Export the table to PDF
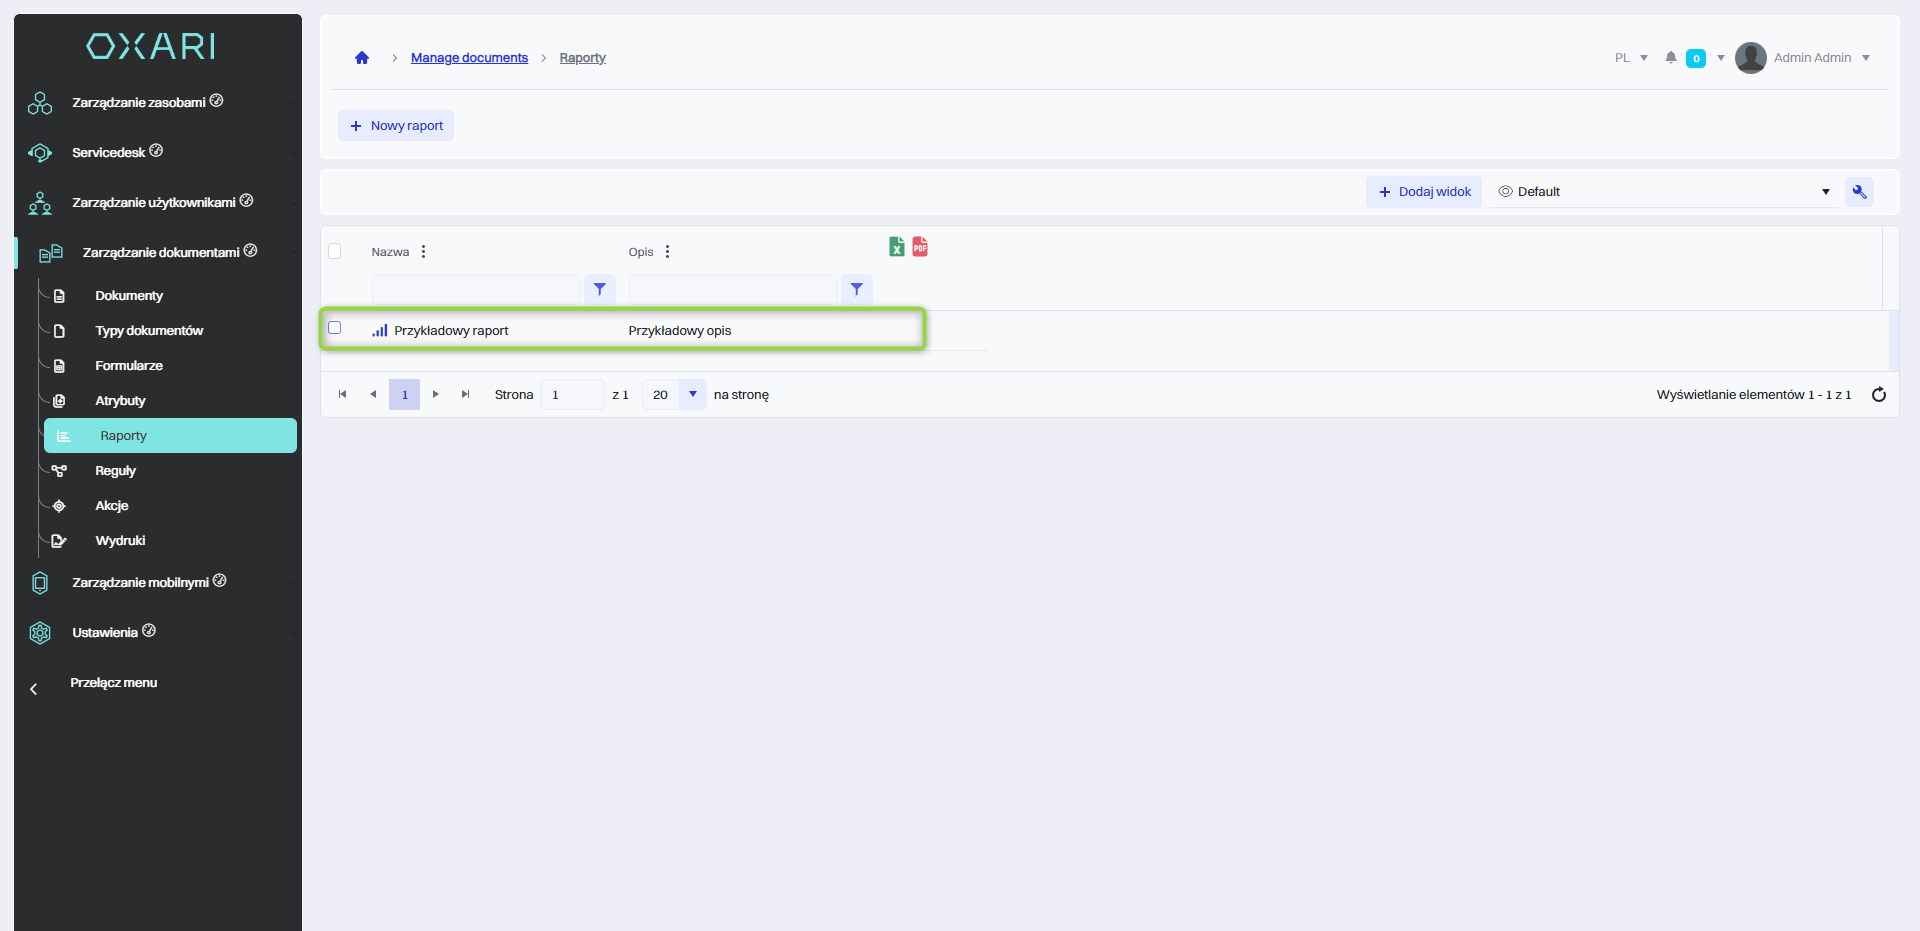This screenshot has width=1920, height=931. tap(920, 247)
